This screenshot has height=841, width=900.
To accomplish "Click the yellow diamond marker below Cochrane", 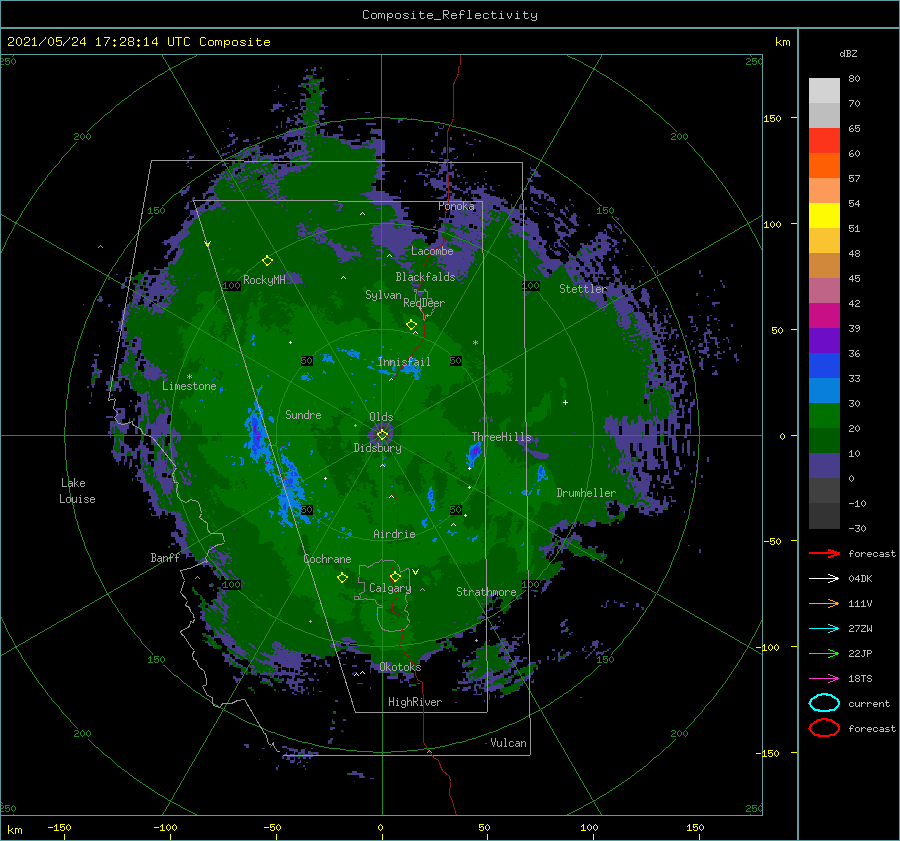I will (x=342, y=578).
